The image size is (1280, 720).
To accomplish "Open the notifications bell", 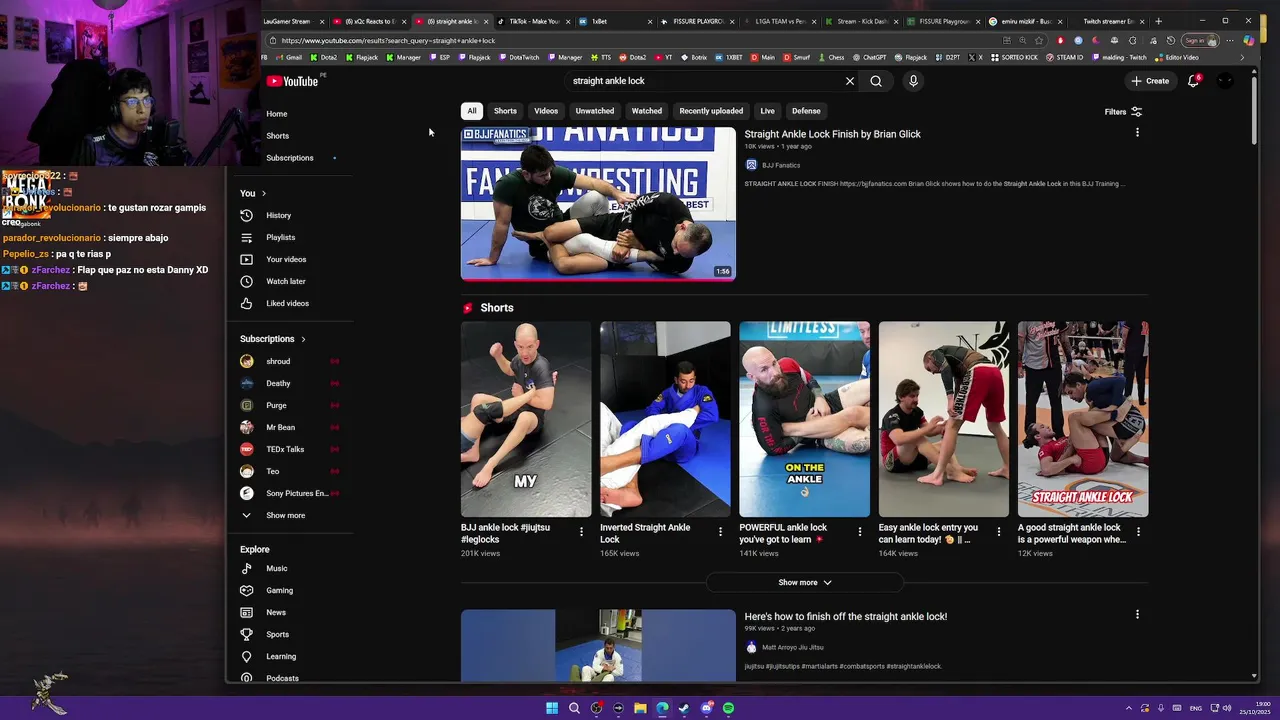I will [x=1193, y=81].
